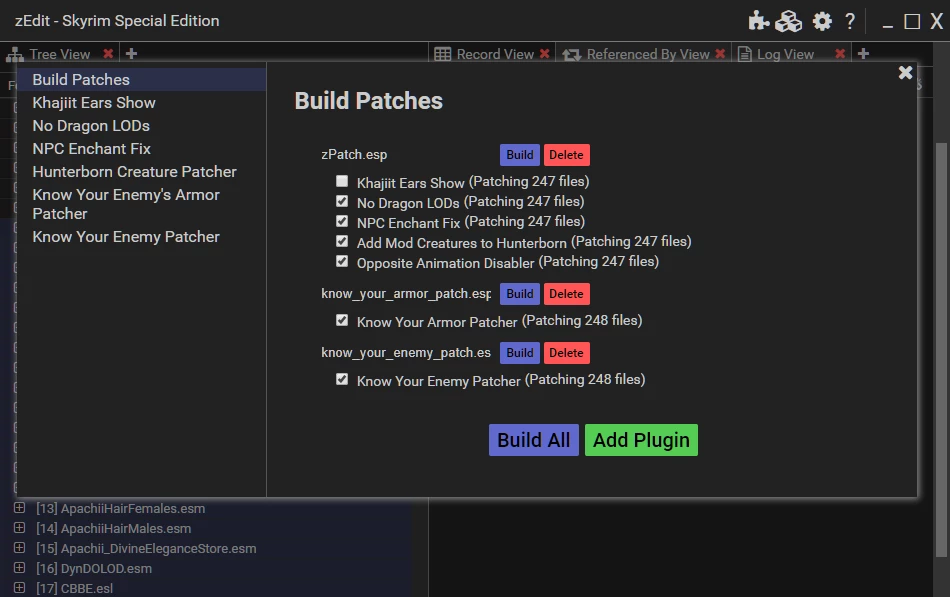Switch to the Record View tab
This screenshot has height=597, width=950.
coord(495,54)
